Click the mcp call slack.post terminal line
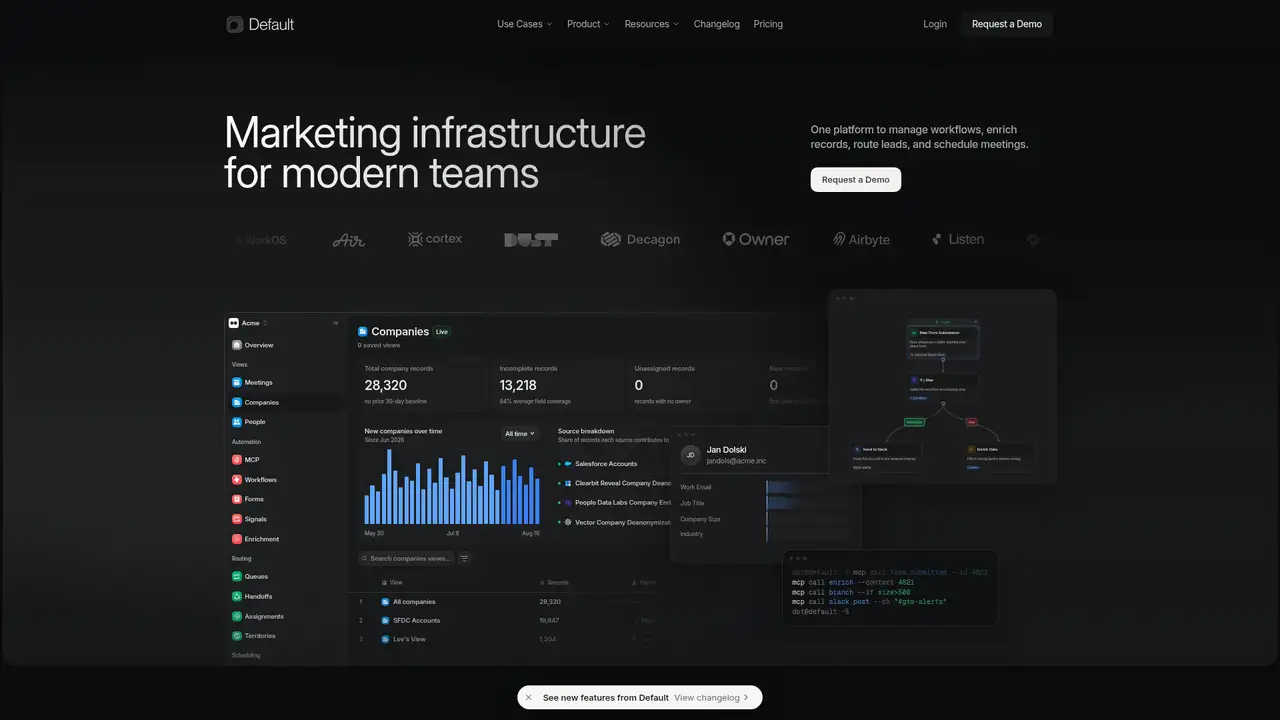Image resolution: width=1280 pixels, height=720 pixels. 869,602
